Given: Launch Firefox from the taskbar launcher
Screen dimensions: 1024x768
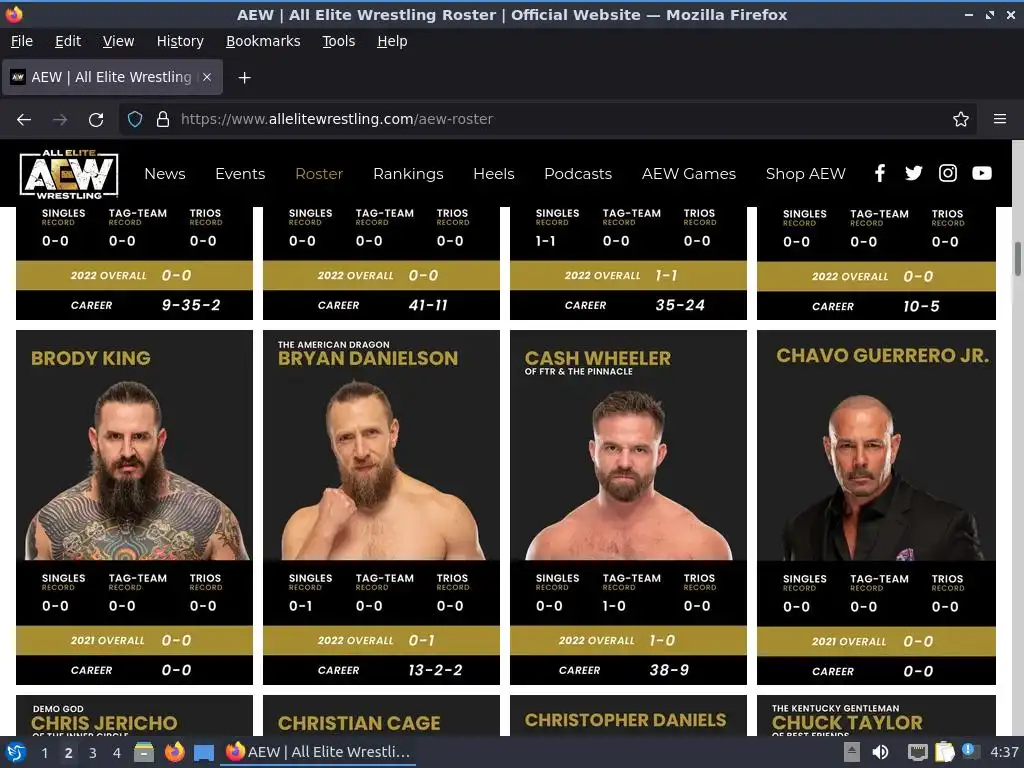Looking at the screenshot, I should tap(174, 752).
